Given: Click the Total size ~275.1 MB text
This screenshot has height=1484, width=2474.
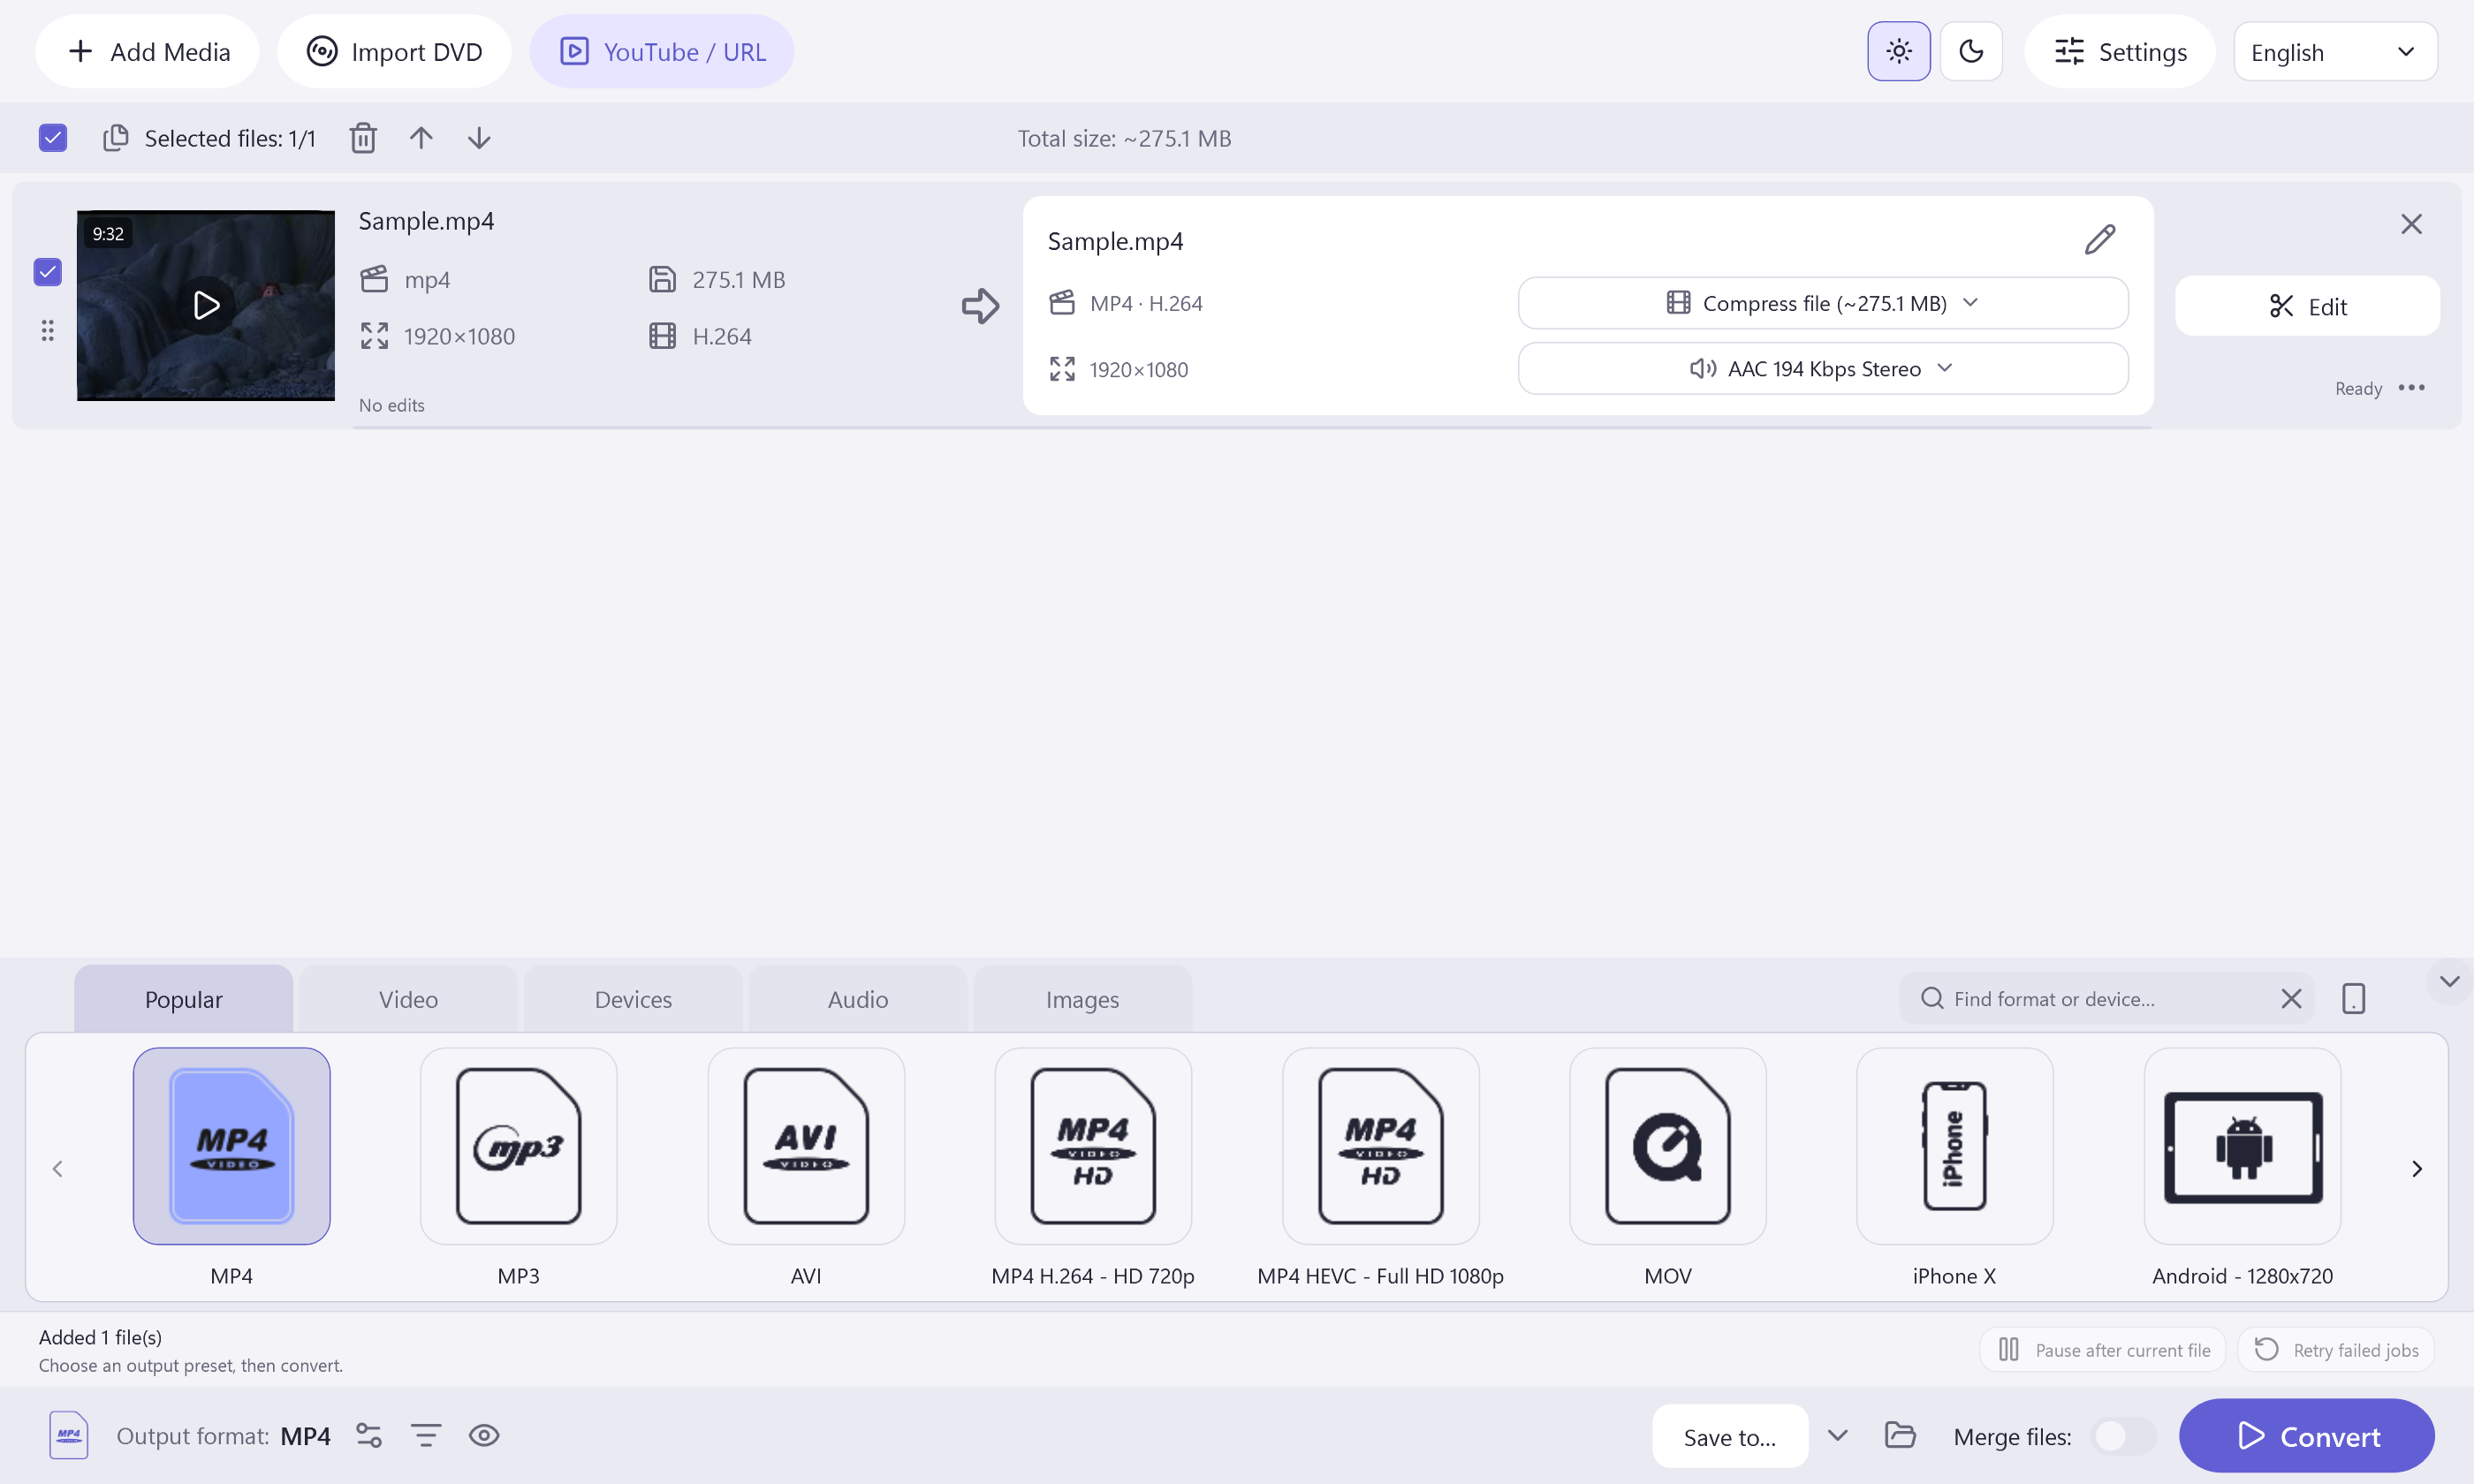Looking at the screenshot, I should tap(1124, 138).
